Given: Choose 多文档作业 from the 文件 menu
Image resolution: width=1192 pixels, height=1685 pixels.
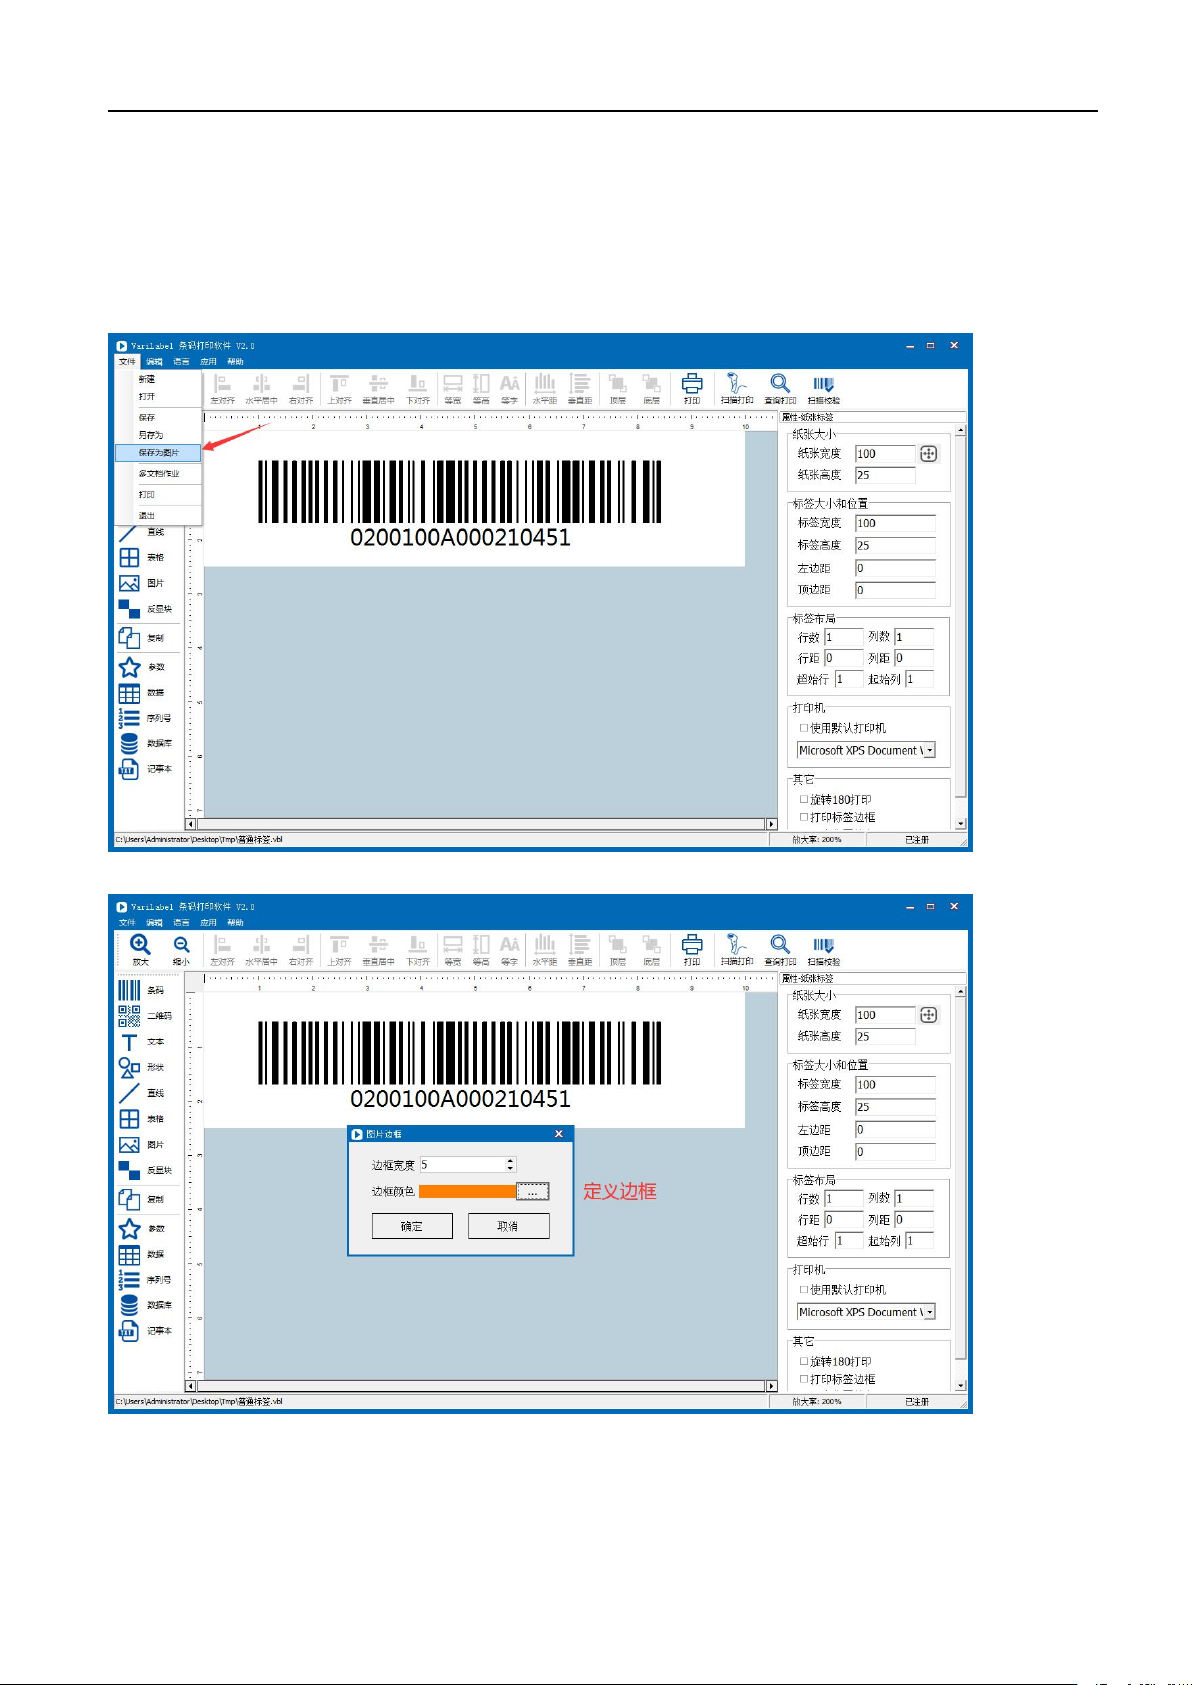Looking at the screenshot, I should 159,474.
